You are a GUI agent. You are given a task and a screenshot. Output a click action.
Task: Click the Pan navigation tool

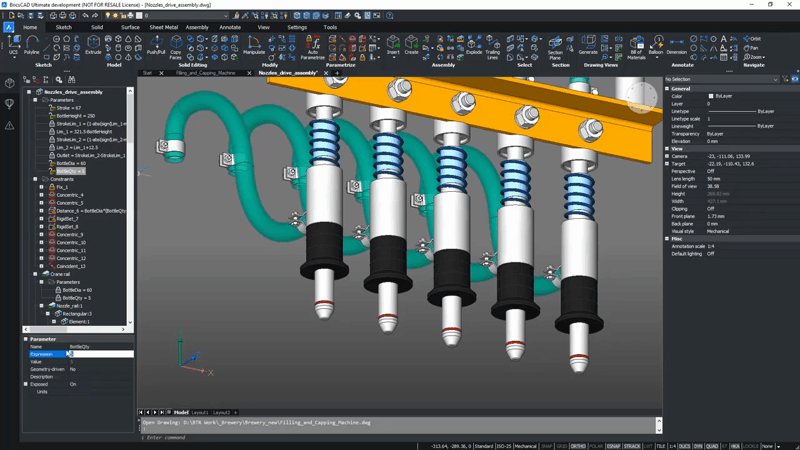[x=751, y=48]
